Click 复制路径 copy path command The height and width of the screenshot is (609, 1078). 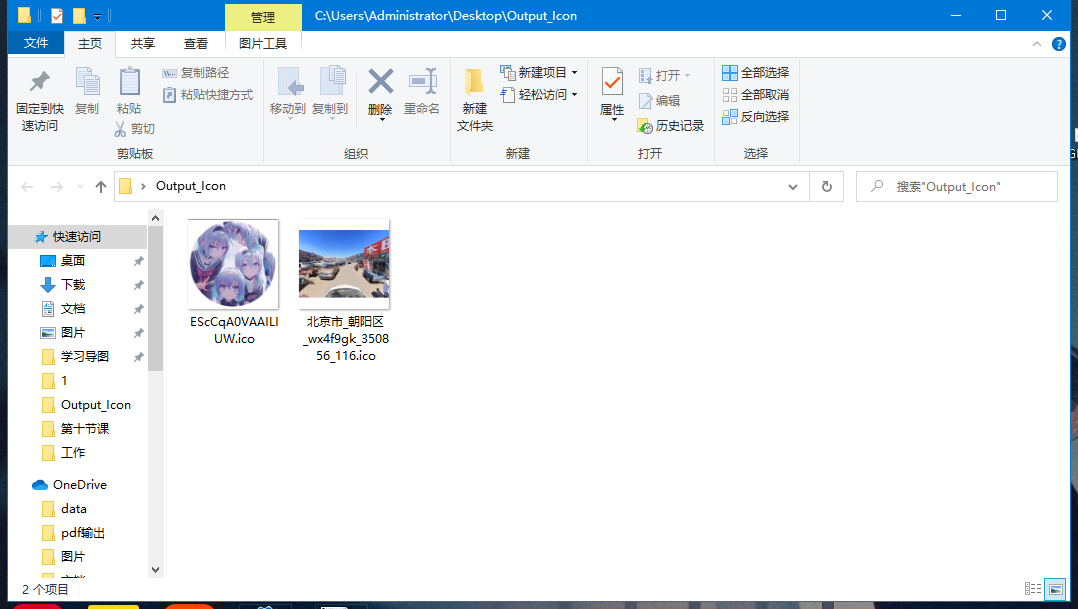196,73
